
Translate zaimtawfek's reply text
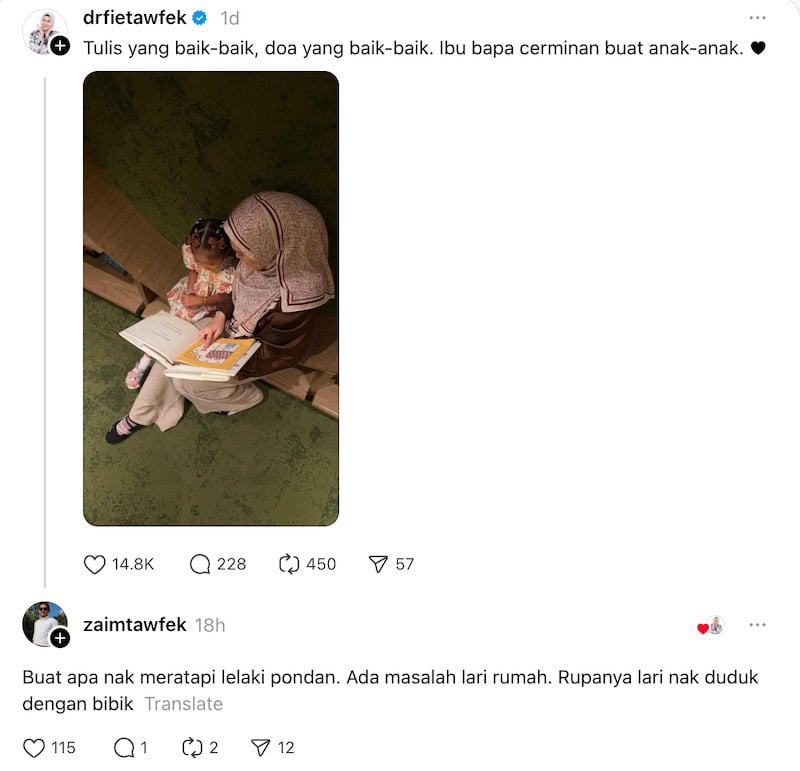[x=184, y=704]
